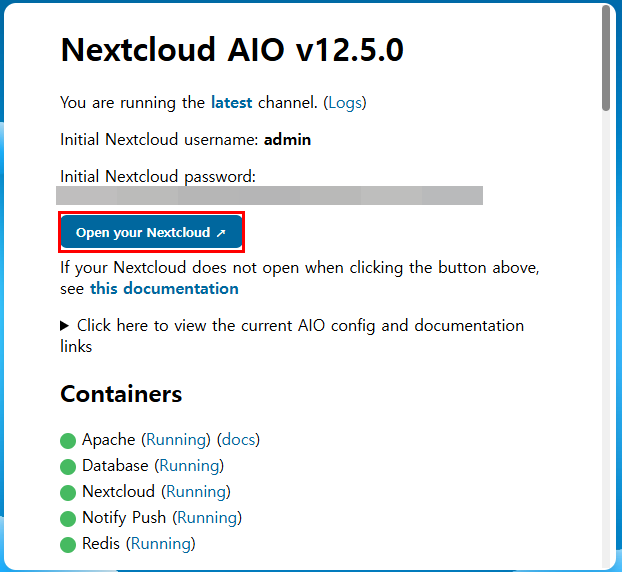The height and width of the screenshot is (572, 622).
Task: Click the hidden initial password field
Action: 270,195
